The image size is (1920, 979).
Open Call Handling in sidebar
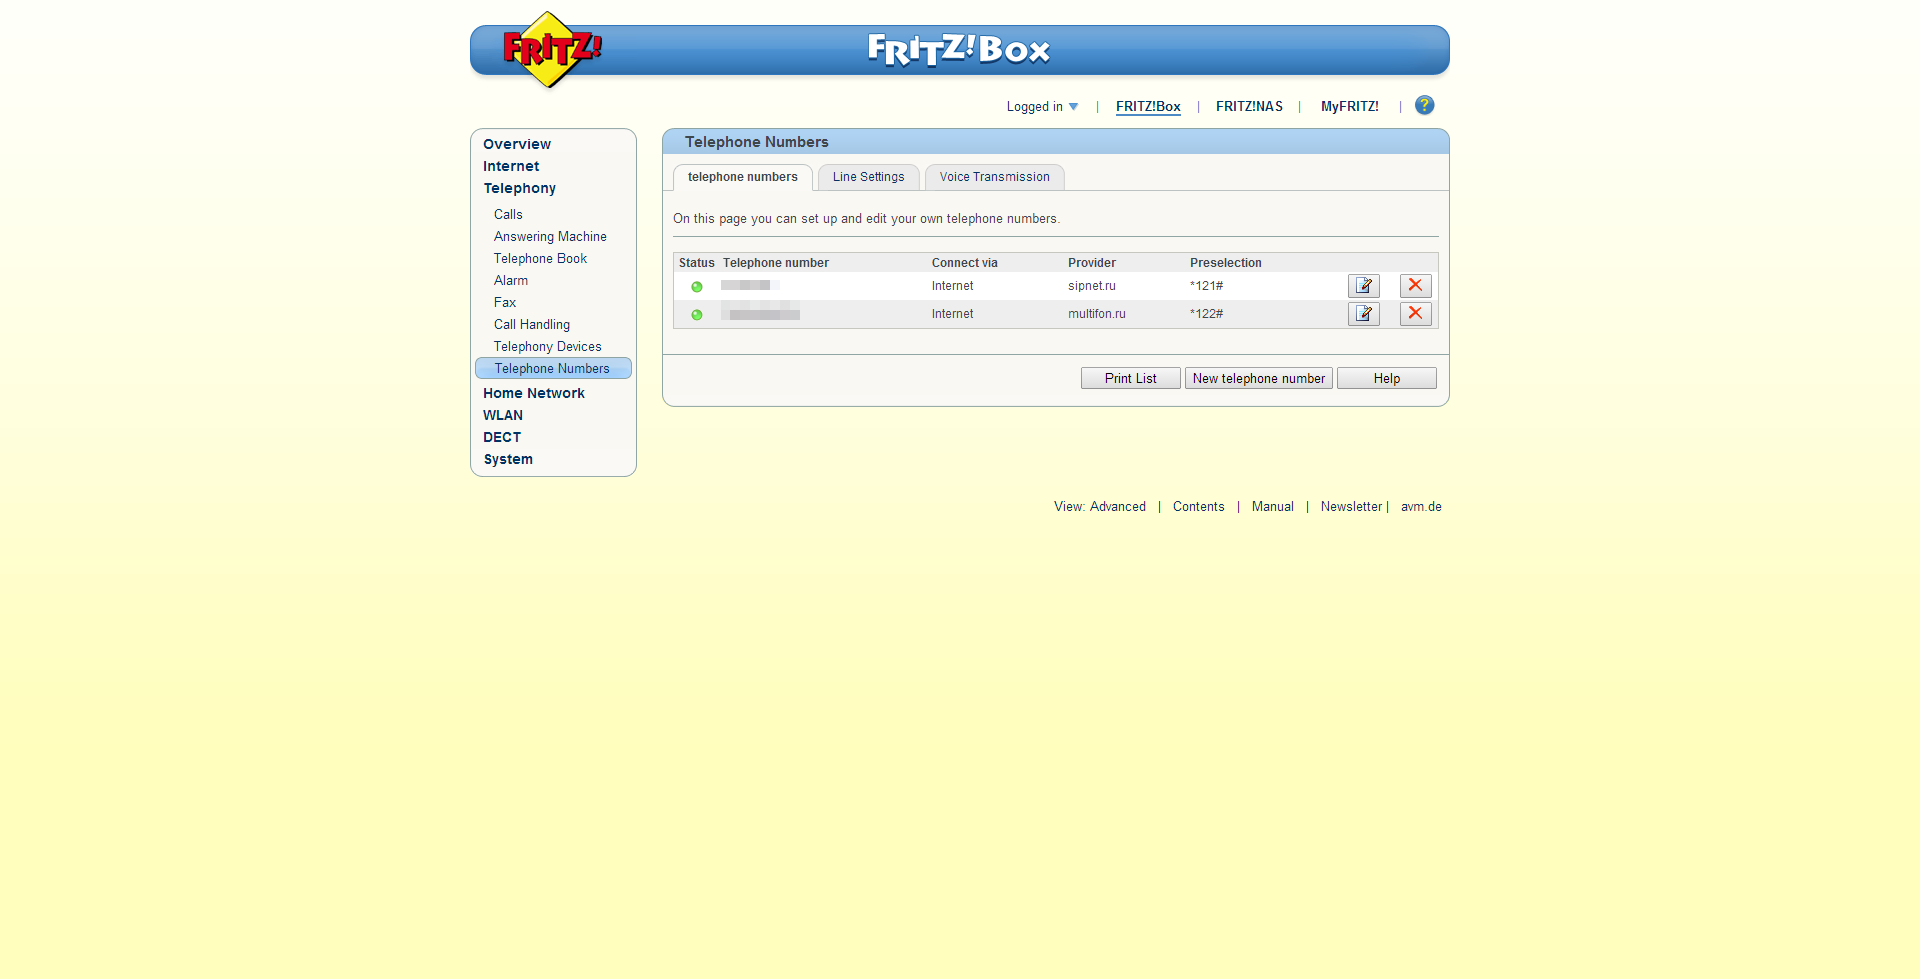click(532, 324)
